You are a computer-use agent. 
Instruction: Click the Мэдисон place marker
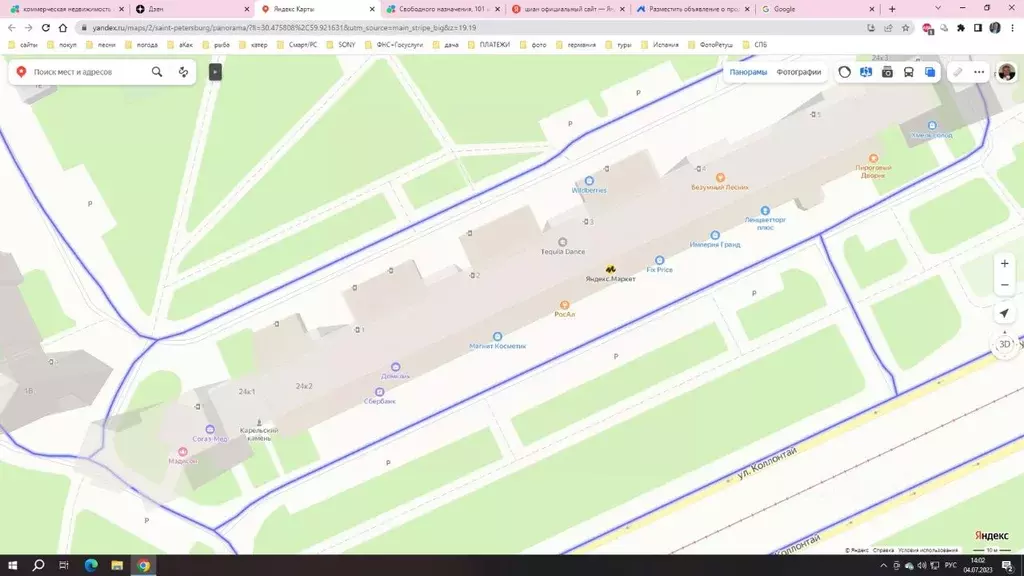(183, 452)
